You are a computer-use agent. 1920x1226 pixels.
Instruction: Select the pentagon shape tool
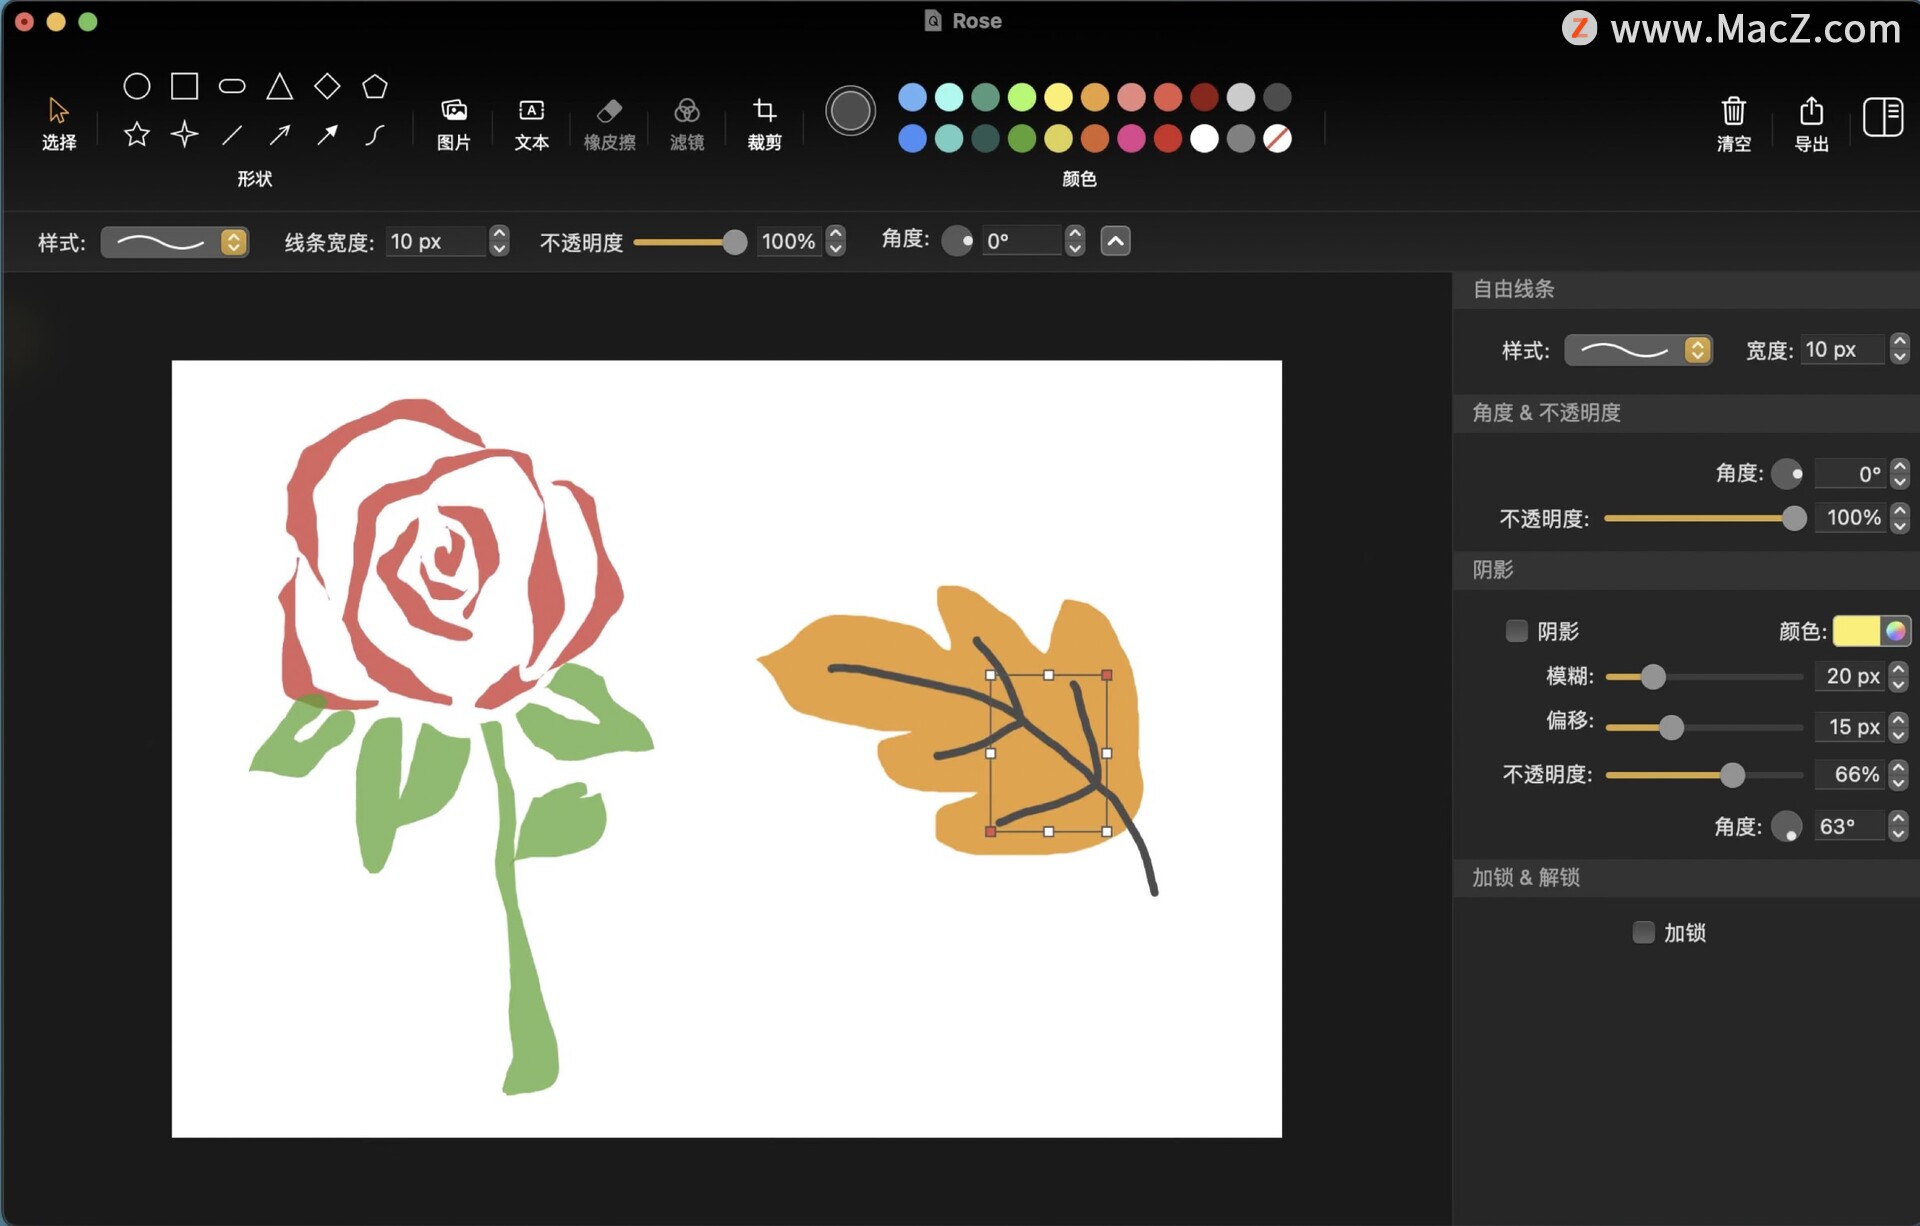375,87
